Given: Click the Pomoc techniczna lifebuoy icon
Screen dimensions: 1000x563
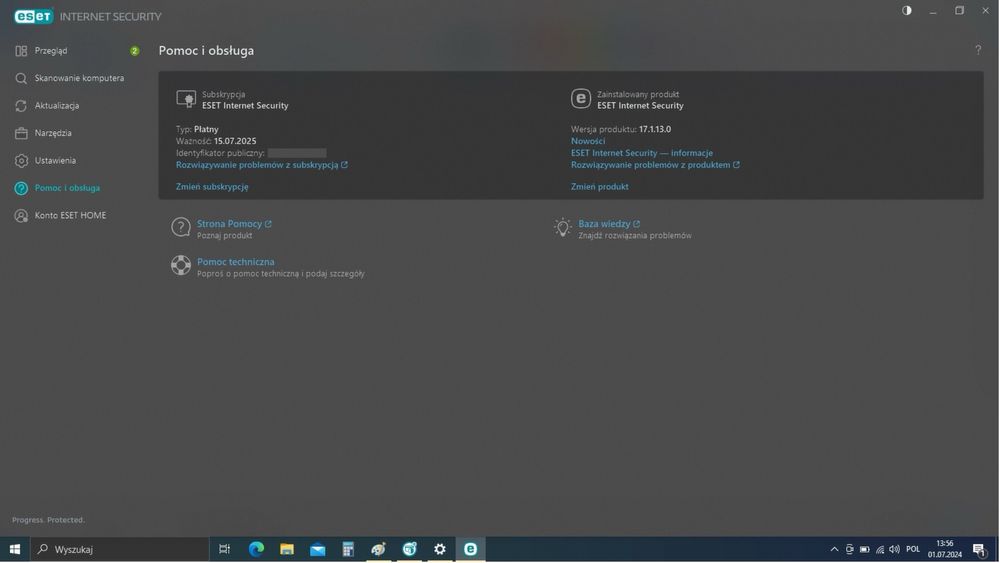Looking at the screenshot, I should coord(180,265).
